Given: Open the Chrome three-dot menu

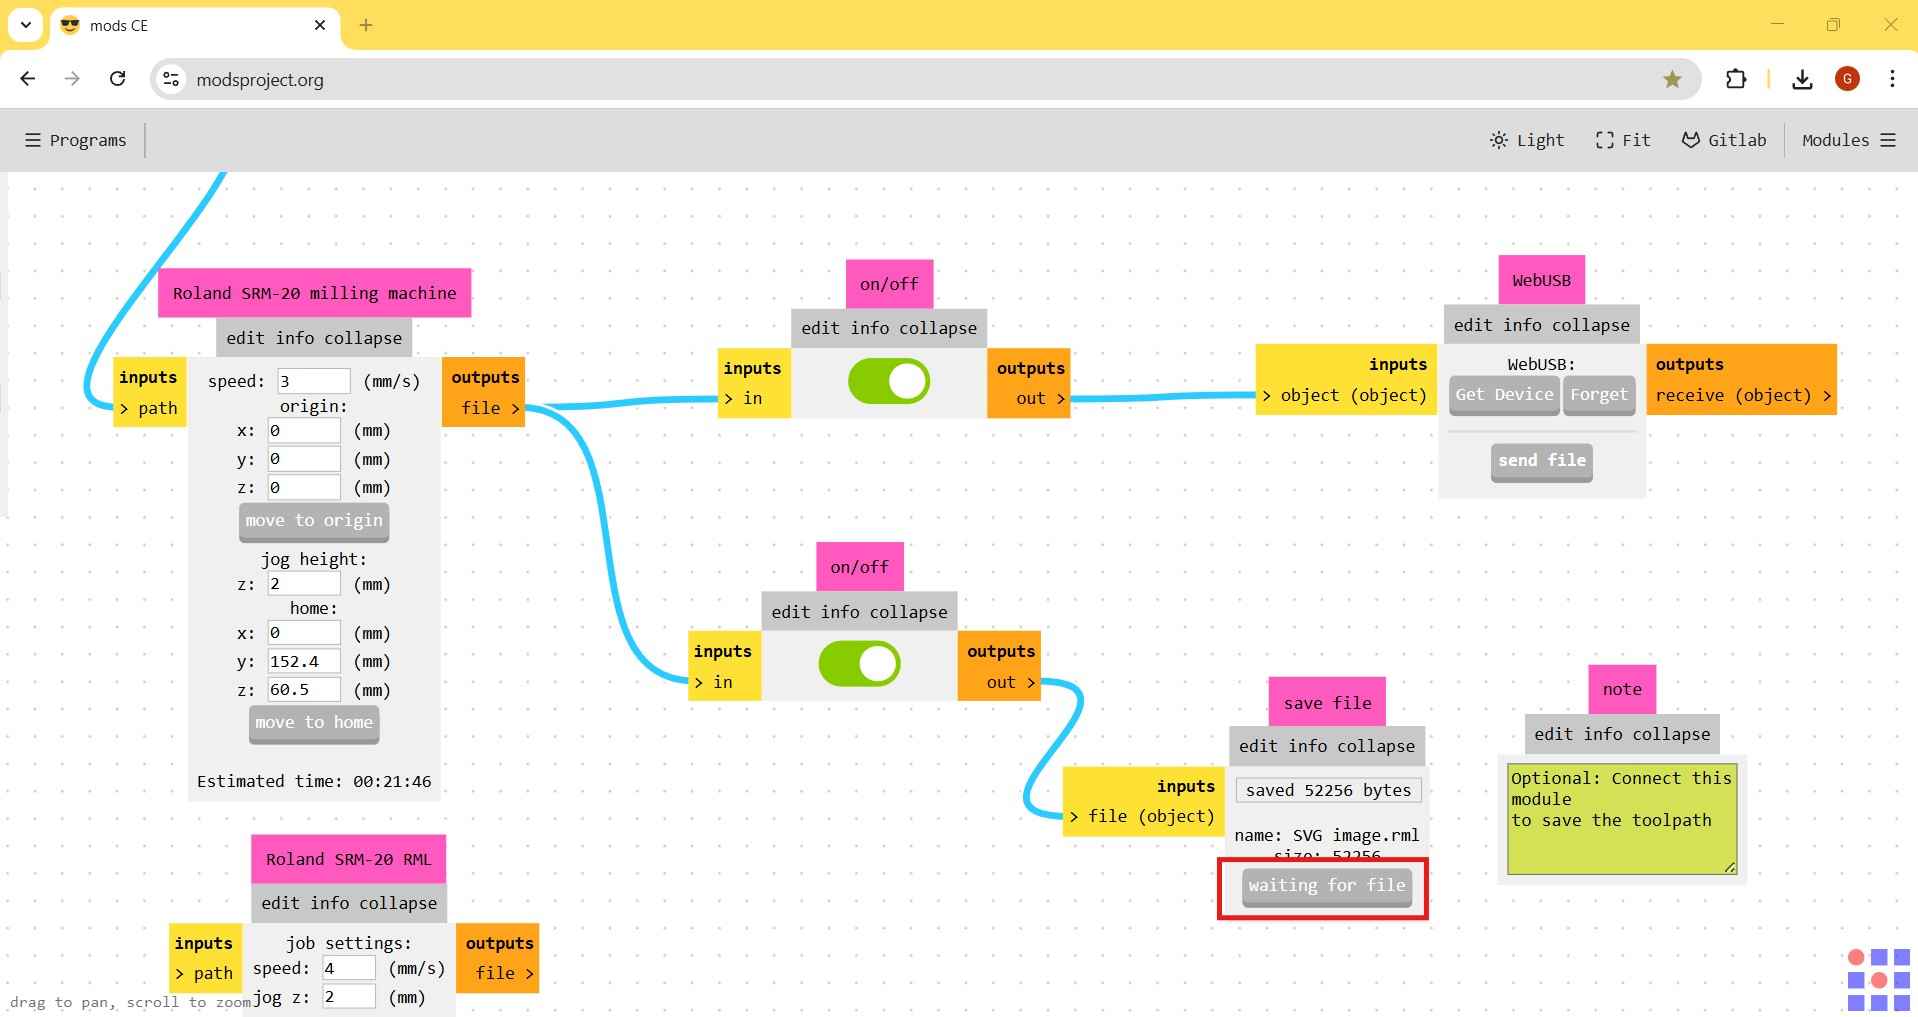Looking at the screenshot, I should pyautogui.click(x=1892, y=79).
